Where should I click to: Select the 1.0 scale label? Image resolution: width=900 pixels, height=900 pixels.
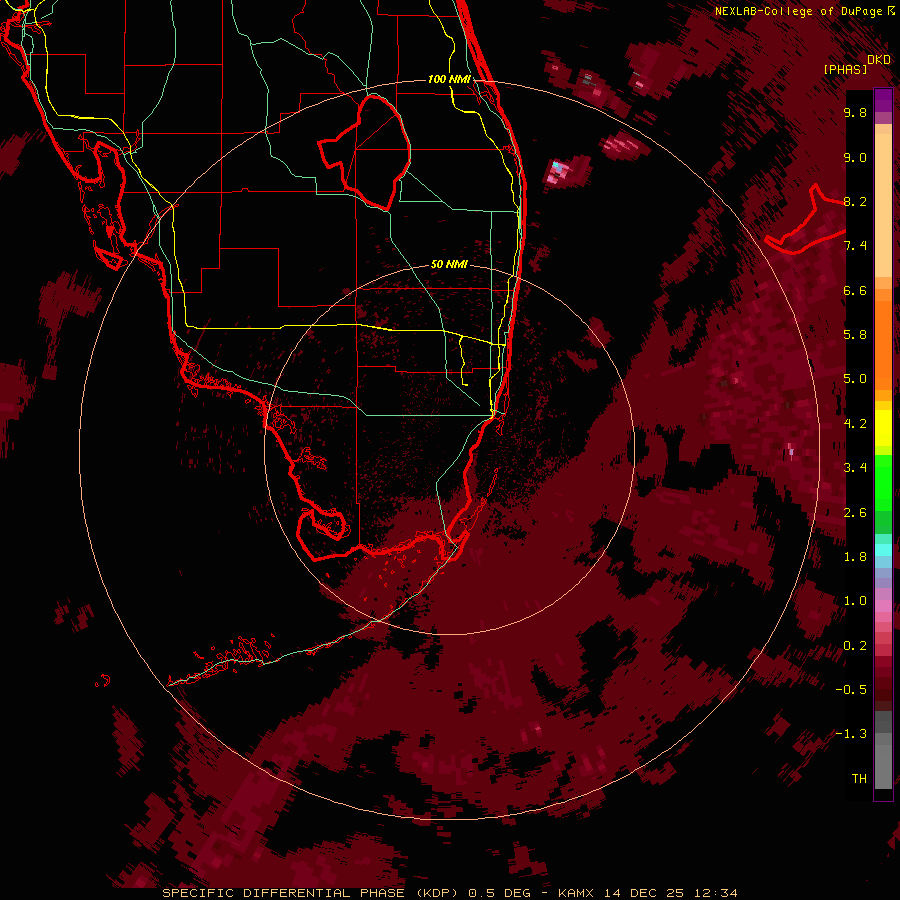(855, 601)
